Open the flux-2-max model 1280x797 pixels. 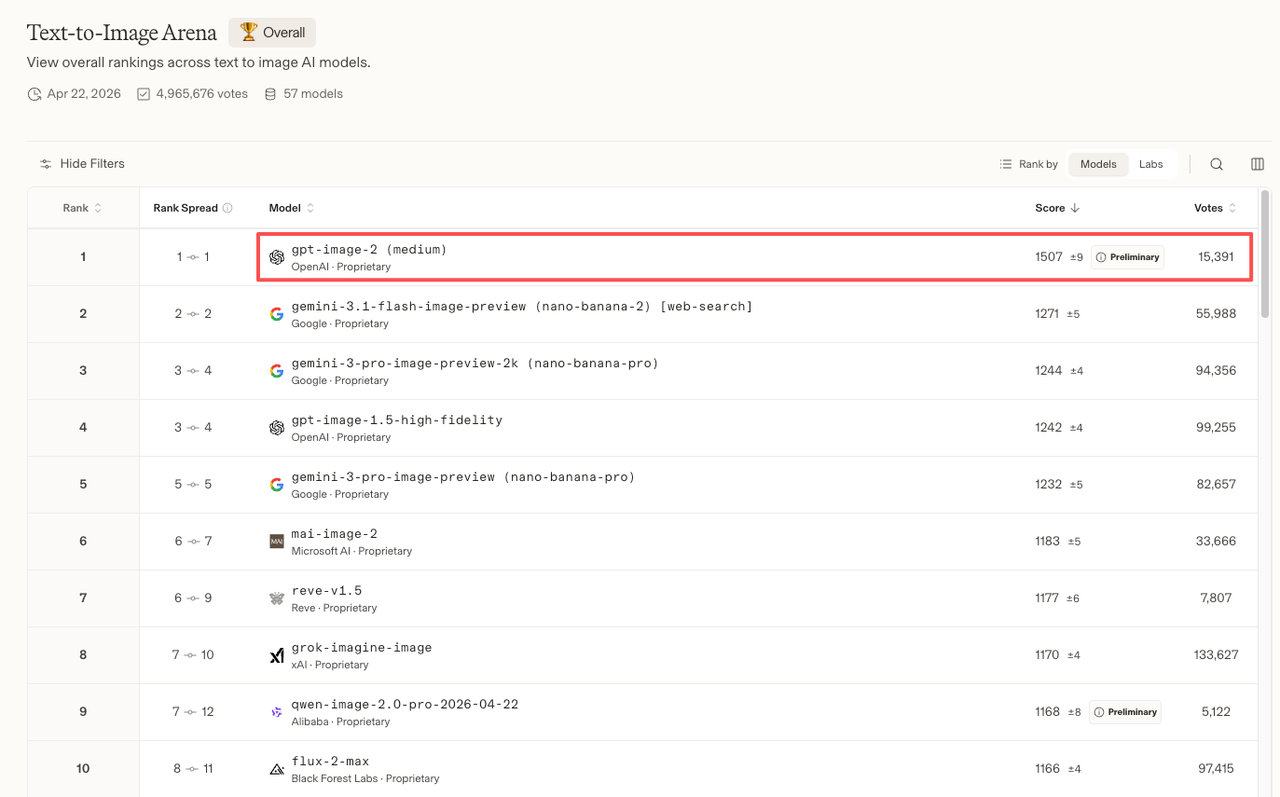click(x=330, y=762)
